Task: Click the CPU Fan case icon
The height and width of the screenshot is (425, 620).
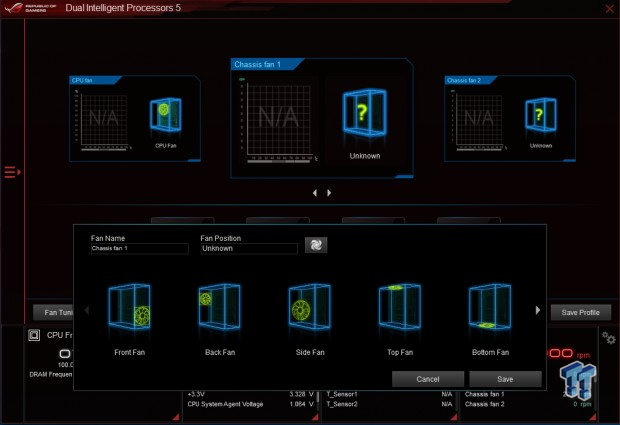Action: click(x=166, y=115)
